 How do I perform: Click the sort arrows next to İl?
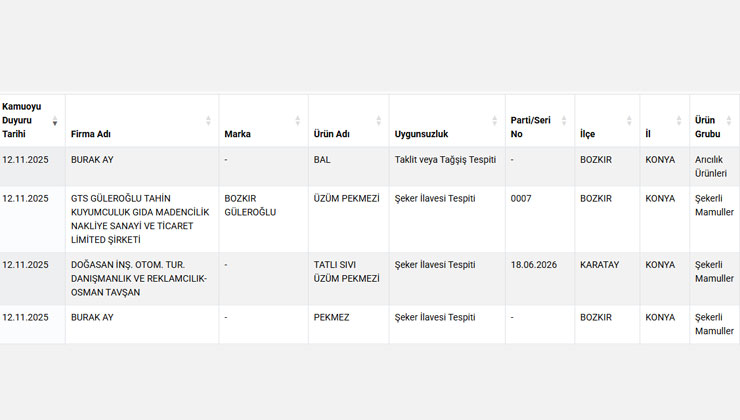pyautogui.click(x=679, y=121)
